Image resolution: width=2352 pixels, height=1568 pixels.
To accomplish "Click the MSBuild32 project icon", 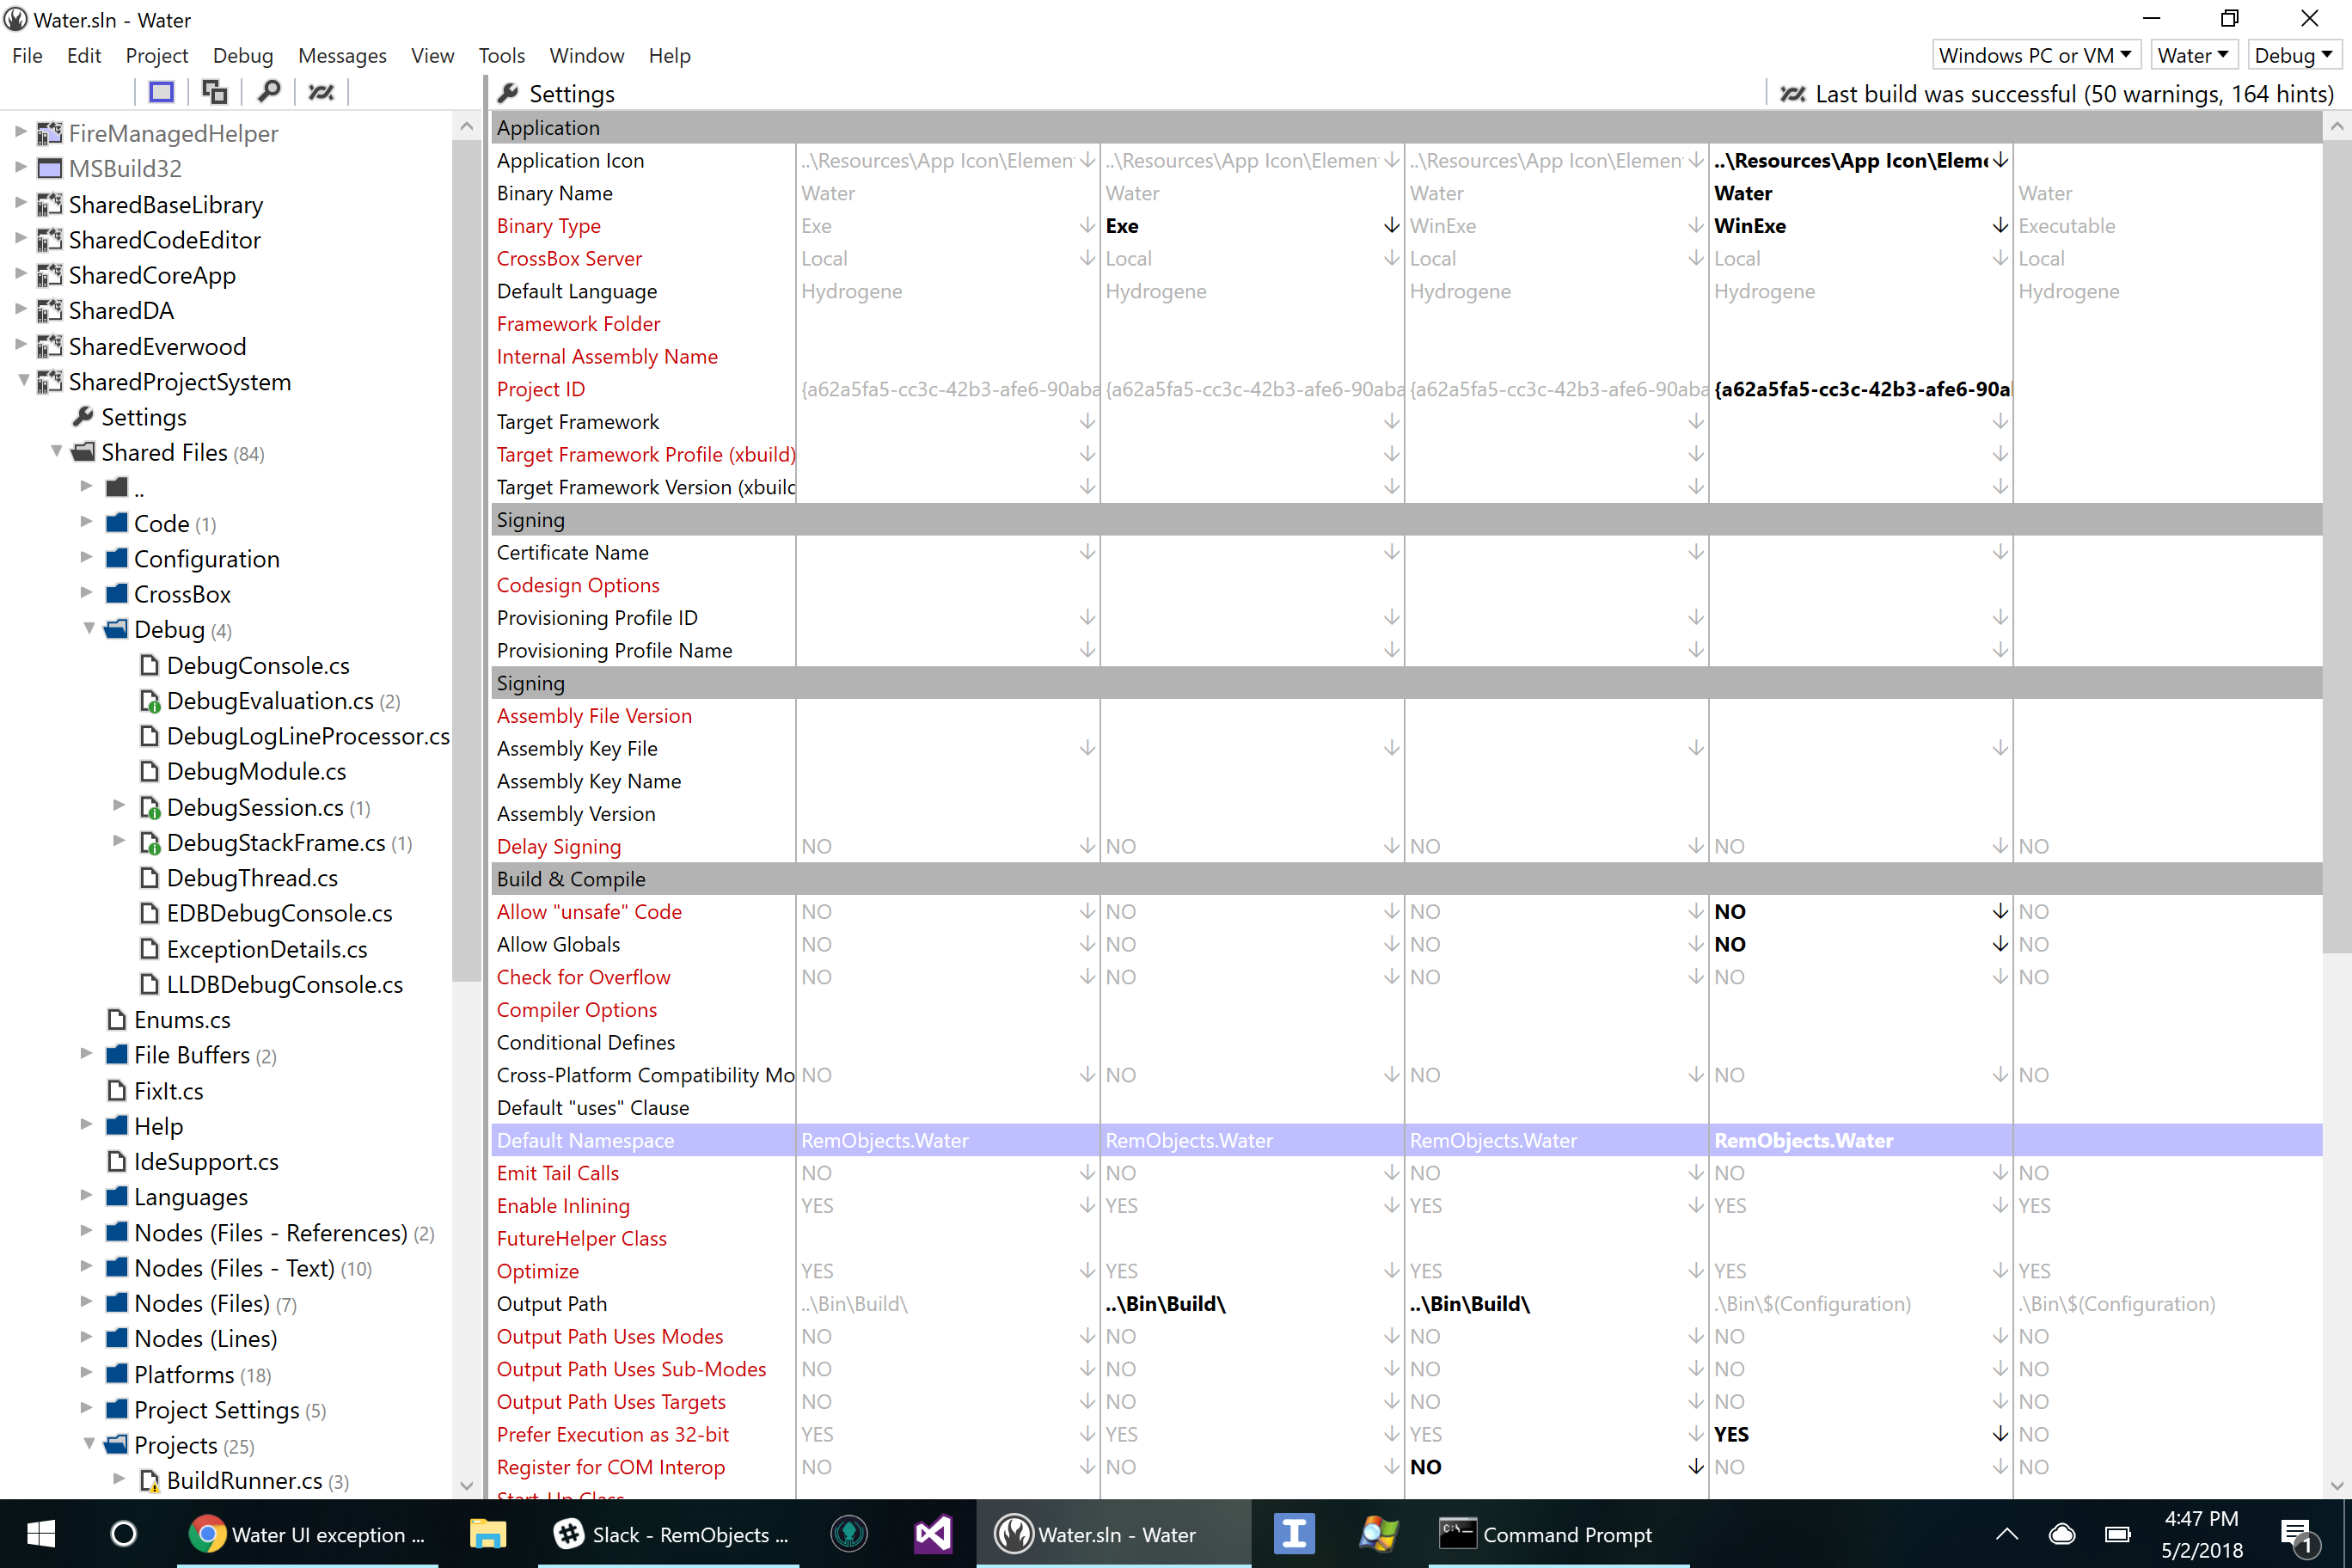I will [x=49, y=168].
